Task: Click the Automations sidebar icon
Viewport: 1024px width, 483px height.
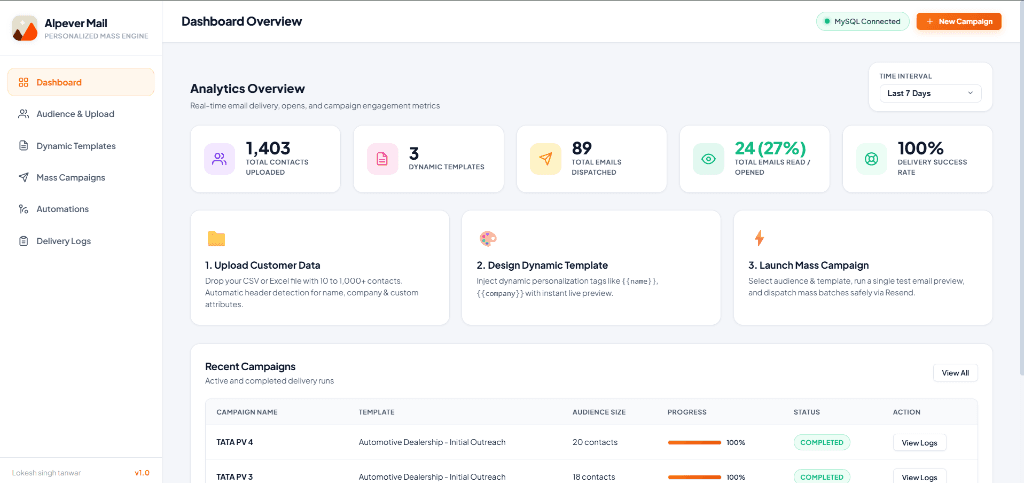Action: 24,209
